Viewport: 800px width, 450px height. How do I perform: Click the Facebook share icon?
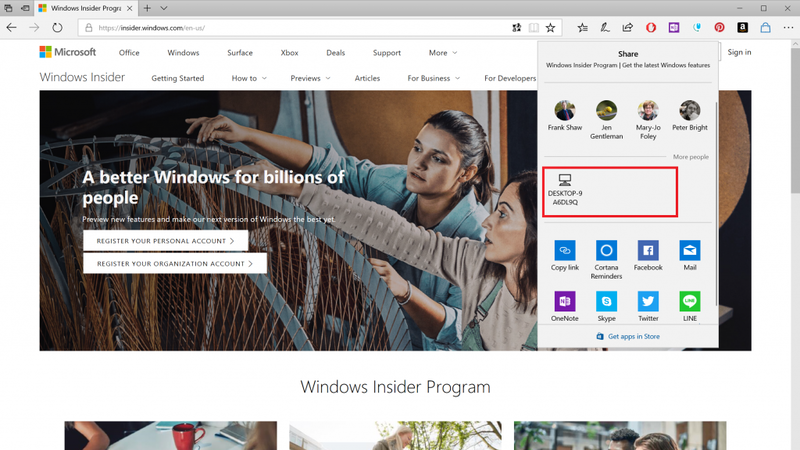[647, 250]
